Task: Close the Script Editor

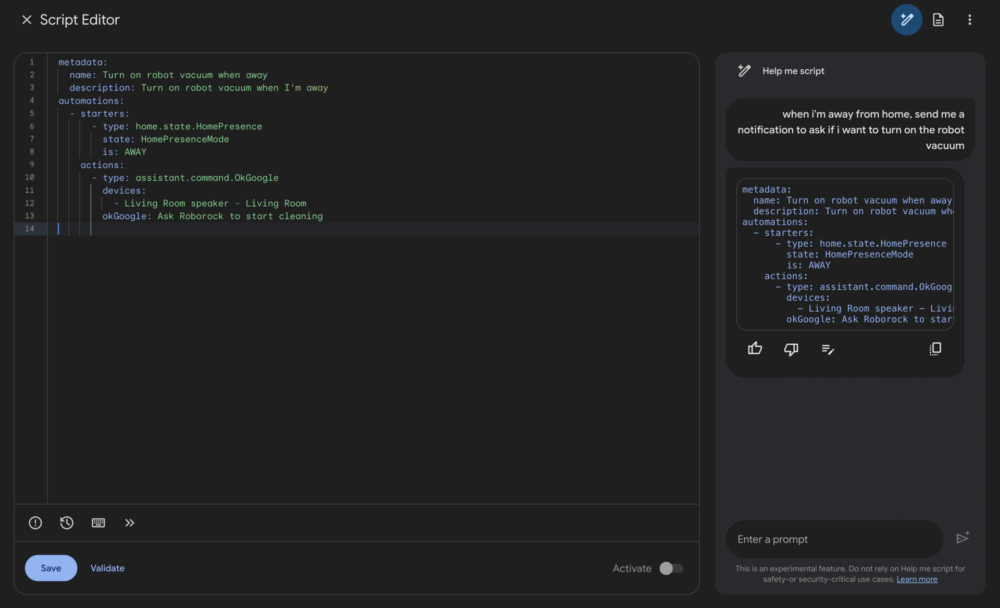Action: tap(25, 19)
